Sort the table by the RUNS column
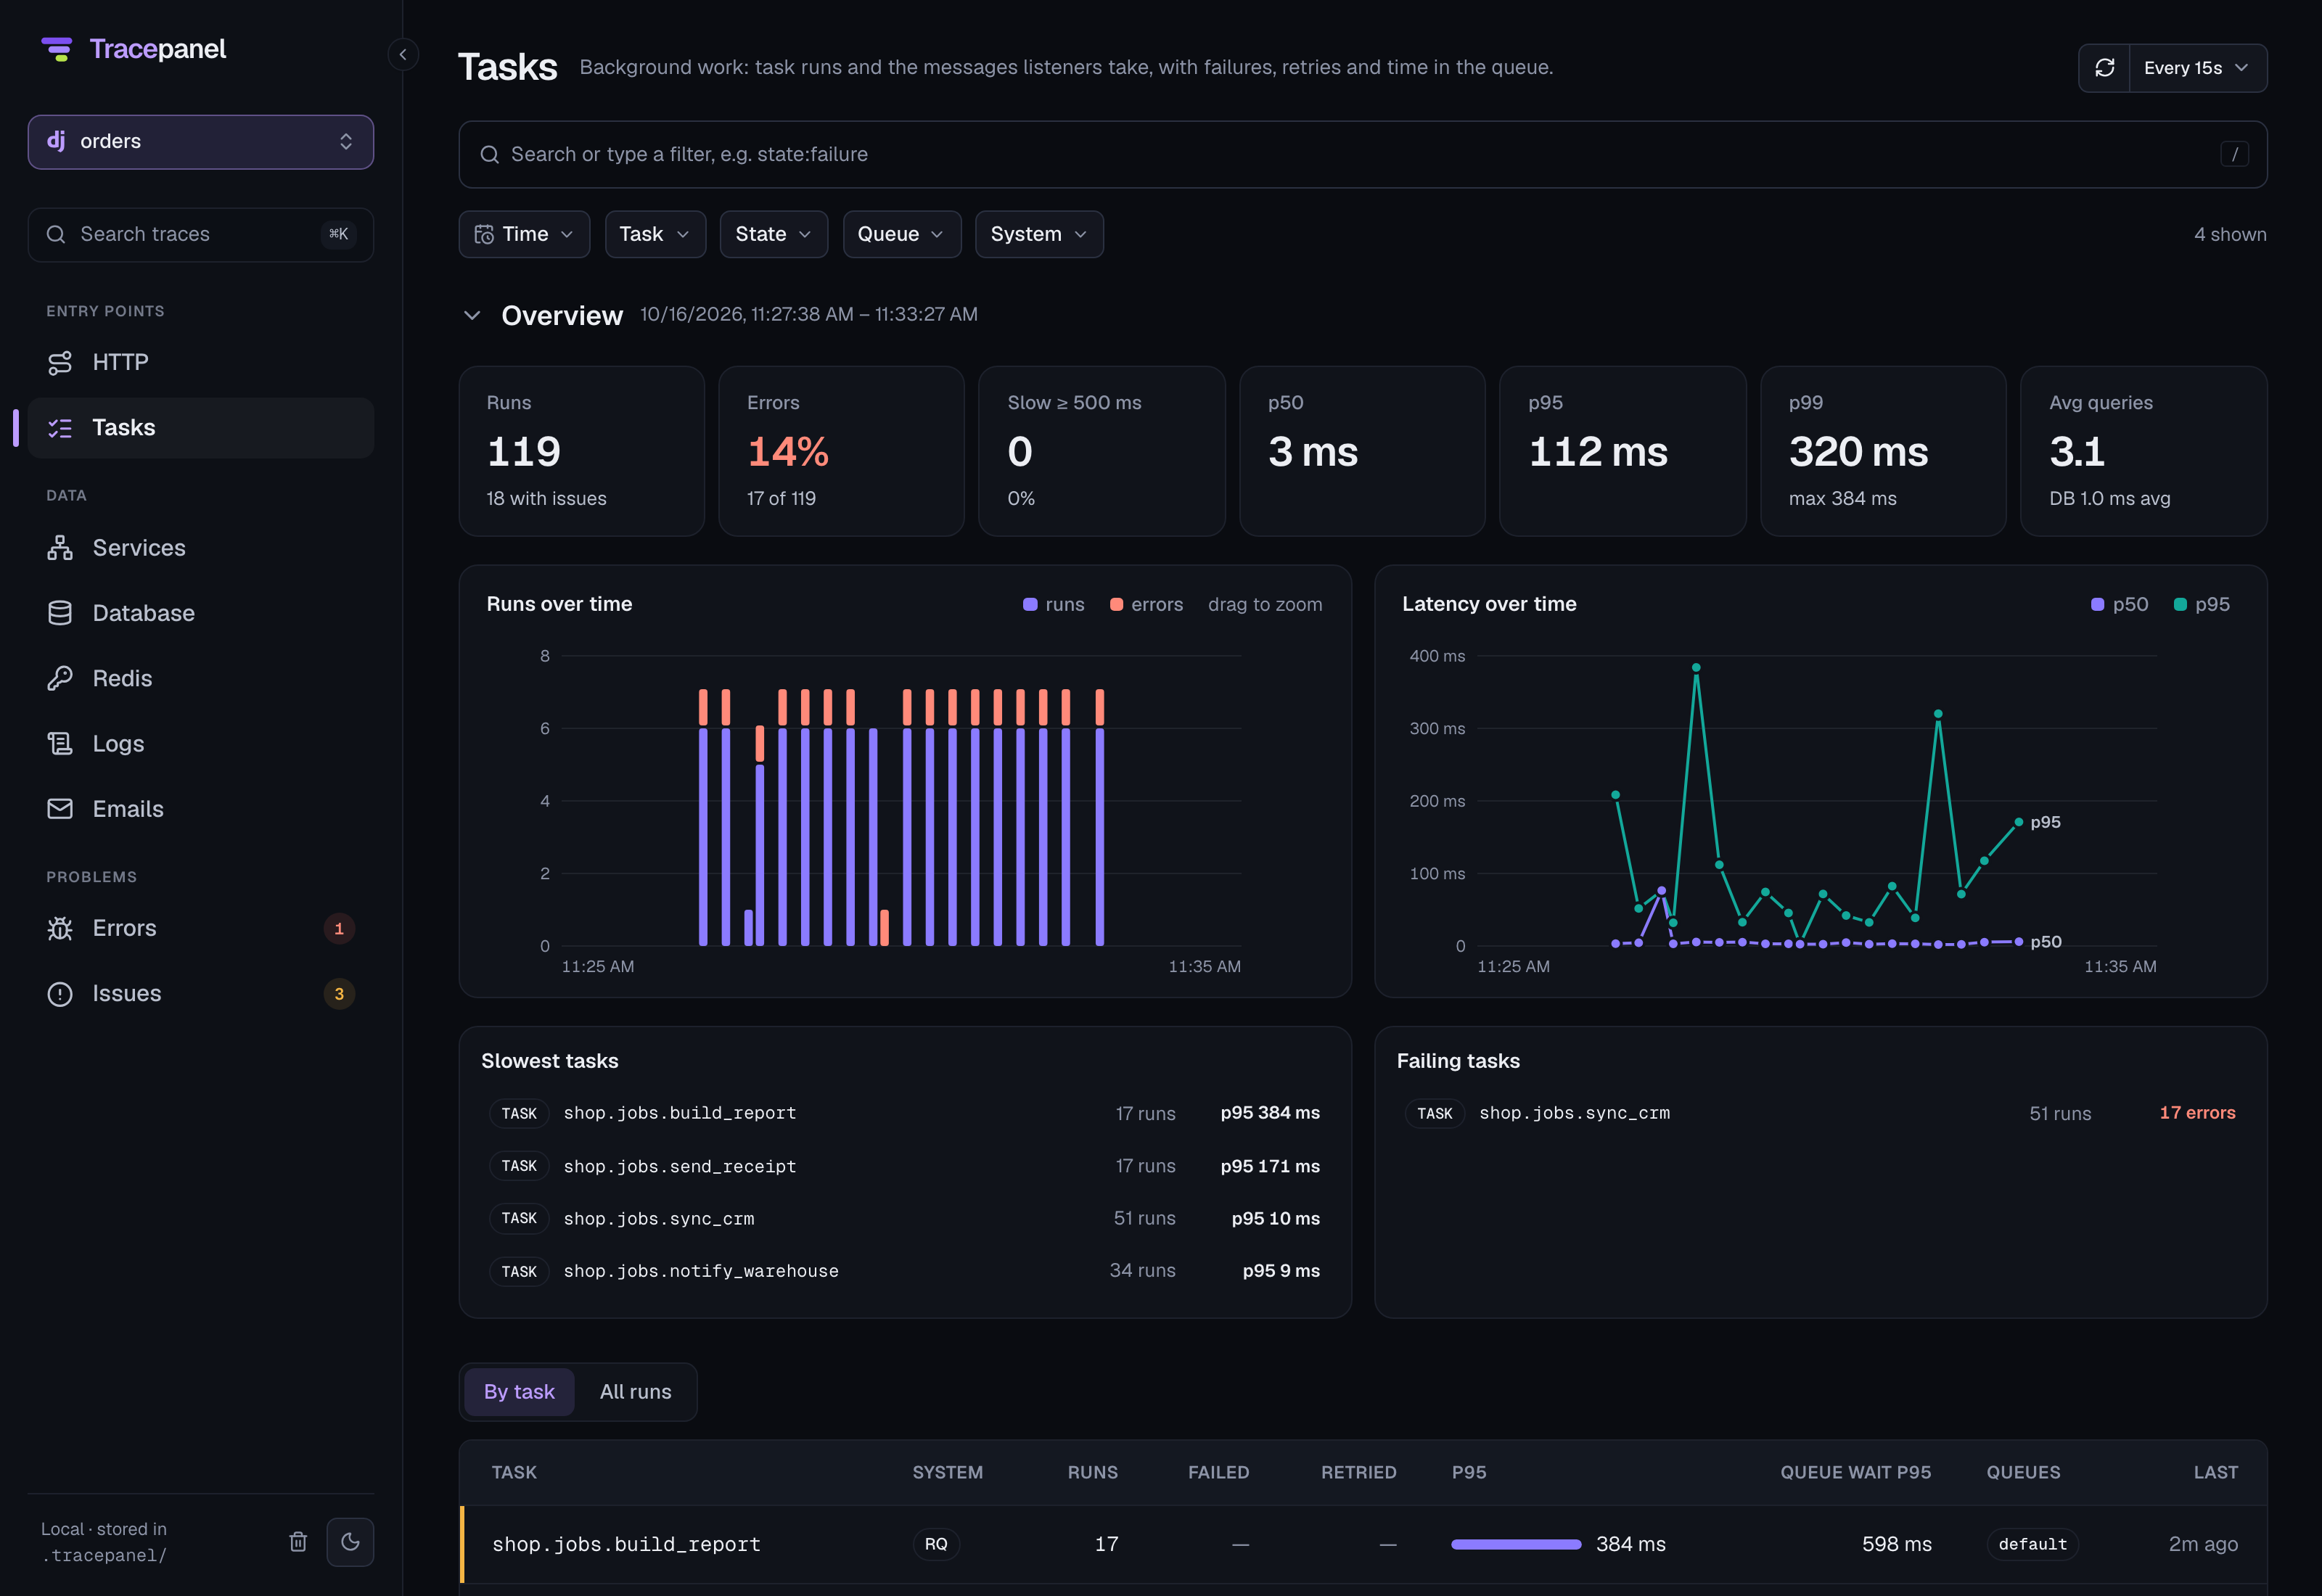Image resolution: width=2322 pixels, height=1596 pixels. pos(1092,1472)
